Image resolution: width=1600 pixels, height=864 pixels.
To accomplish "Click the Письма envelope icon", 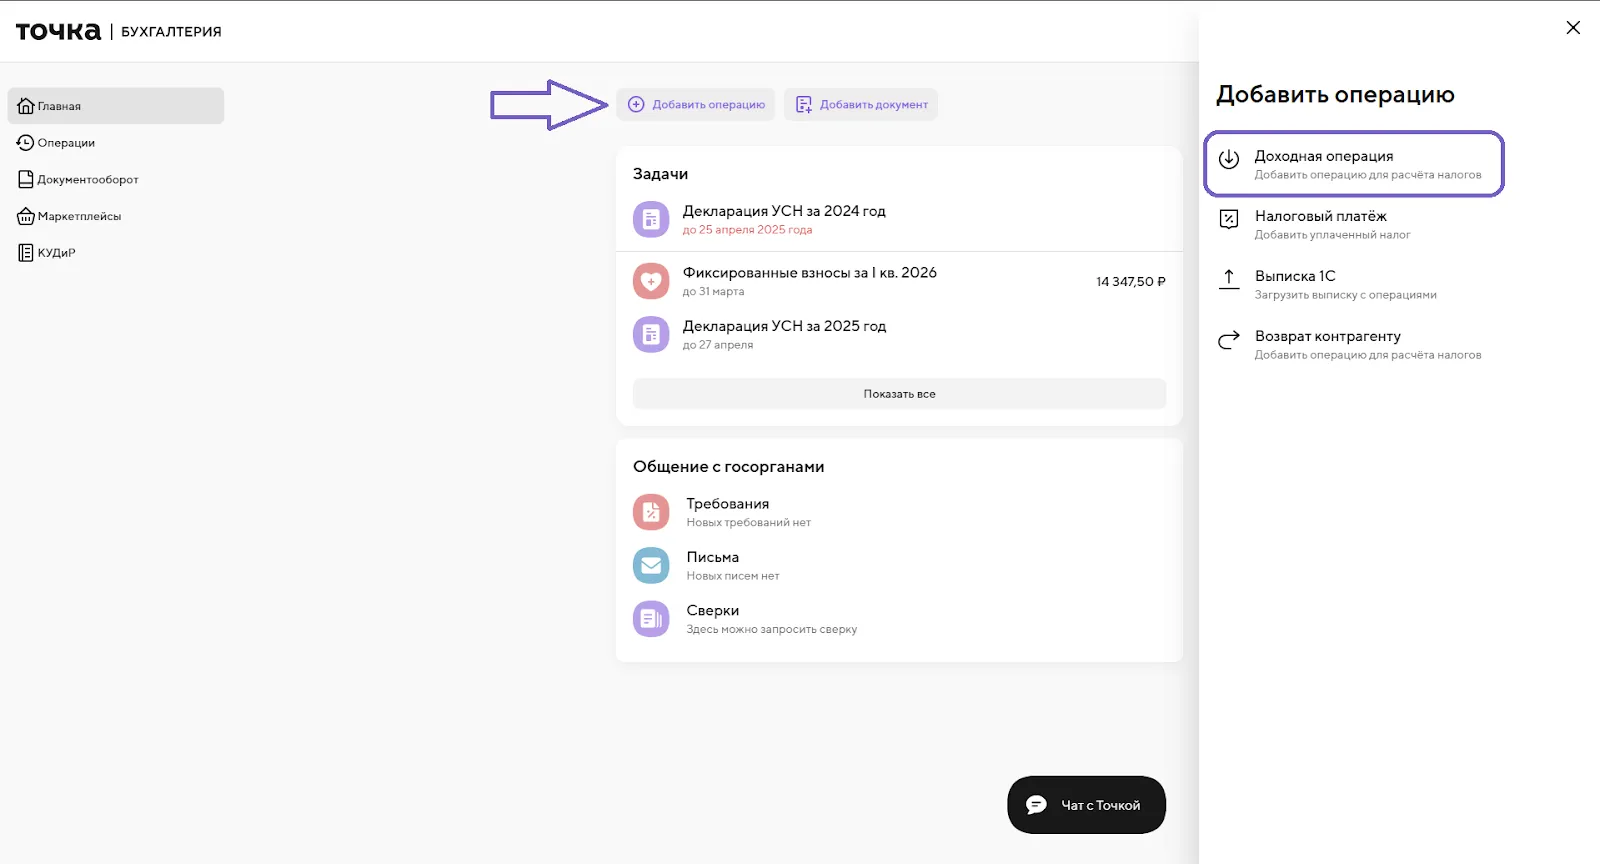I will pyautogui.click(x=651, y=565).
